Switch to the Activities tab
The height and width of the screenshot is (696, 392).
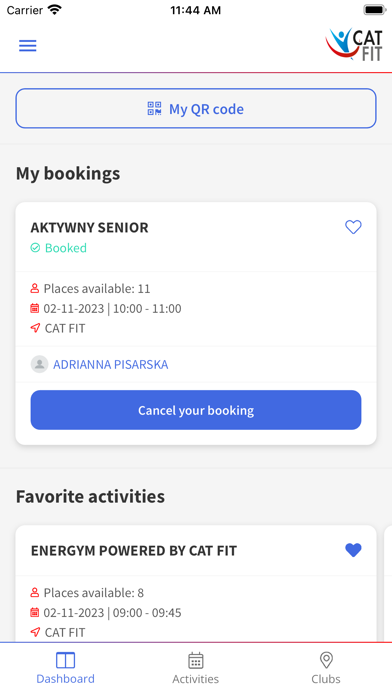(x=196, y=668)
